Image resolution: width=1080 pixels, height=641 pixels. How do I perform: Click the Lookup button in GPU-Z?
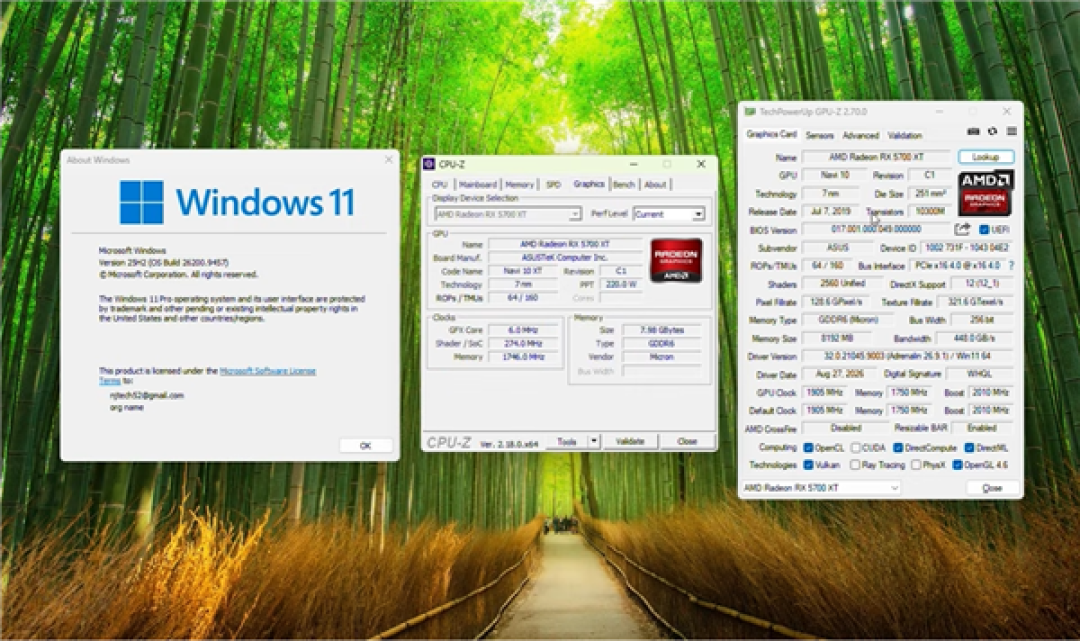pos(986,157)
